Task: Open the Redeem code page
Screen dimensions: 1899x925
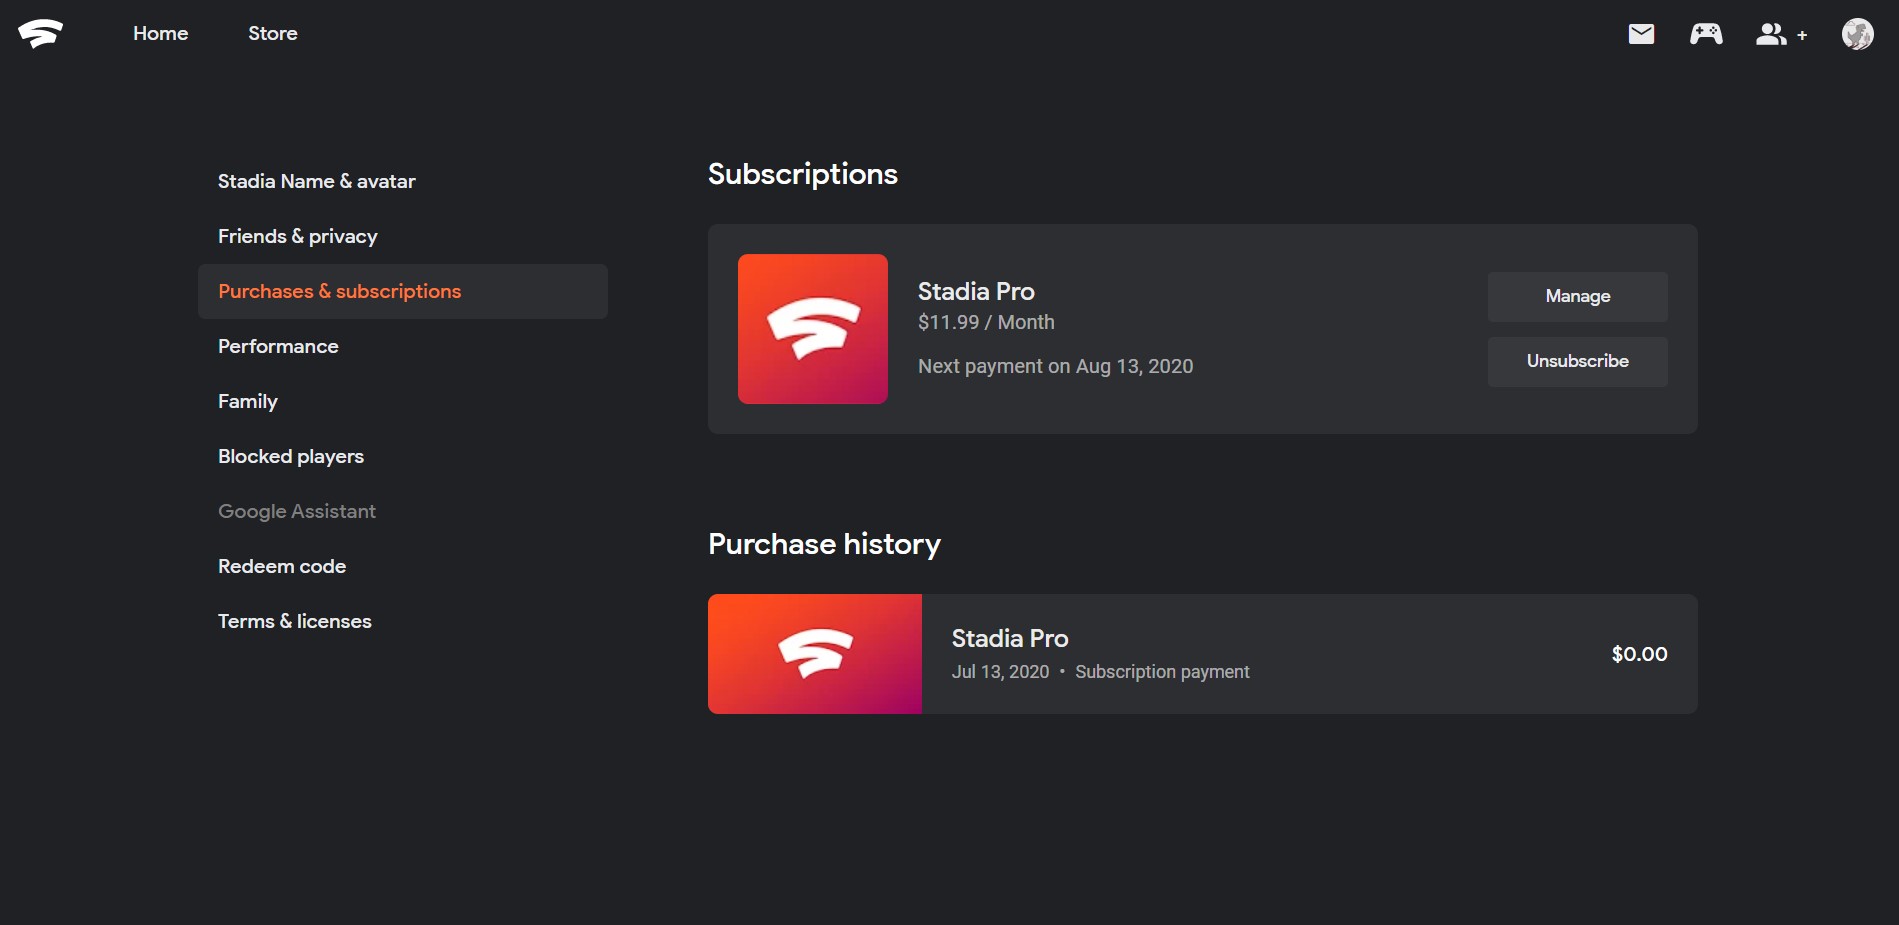Action: coord(281,567)
